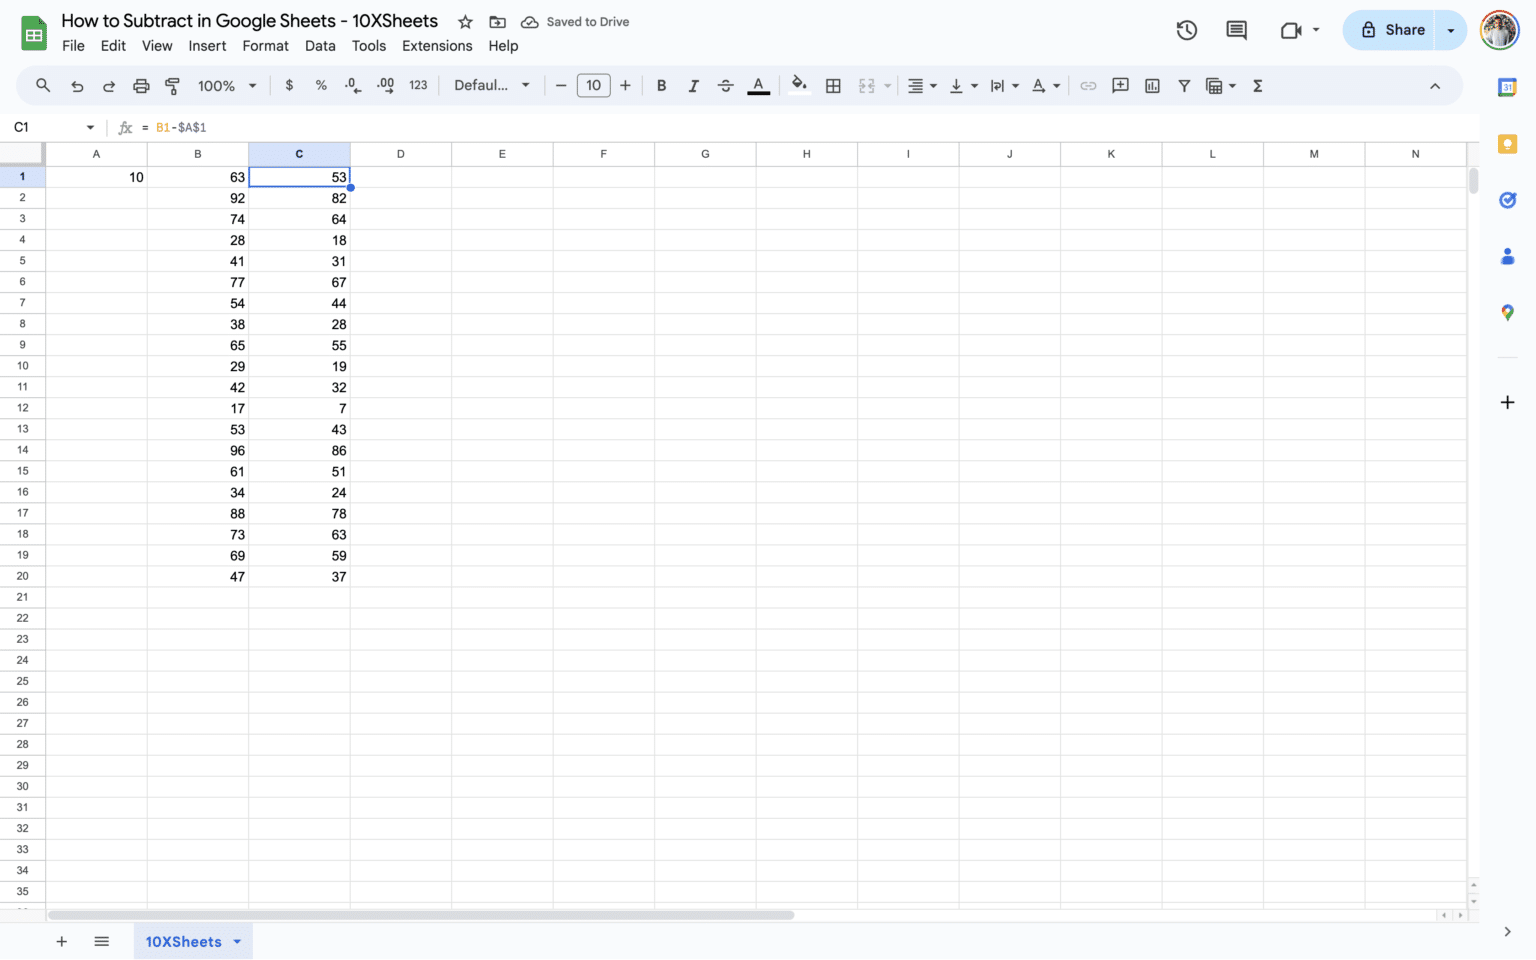This screenshot has width=1536, height=960.
Task: Toggle strikethrough formatting
Action: pos(725,85)
